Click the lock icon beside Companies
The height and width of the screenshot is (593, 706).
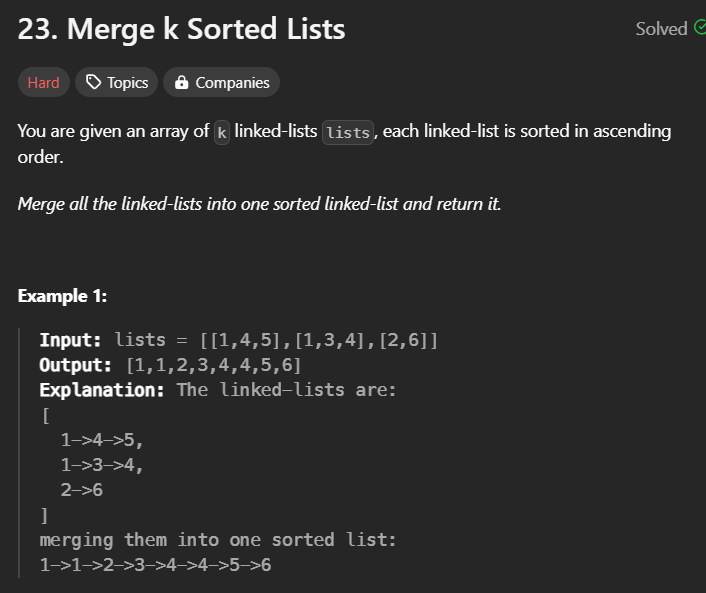(x=181, y=83)
